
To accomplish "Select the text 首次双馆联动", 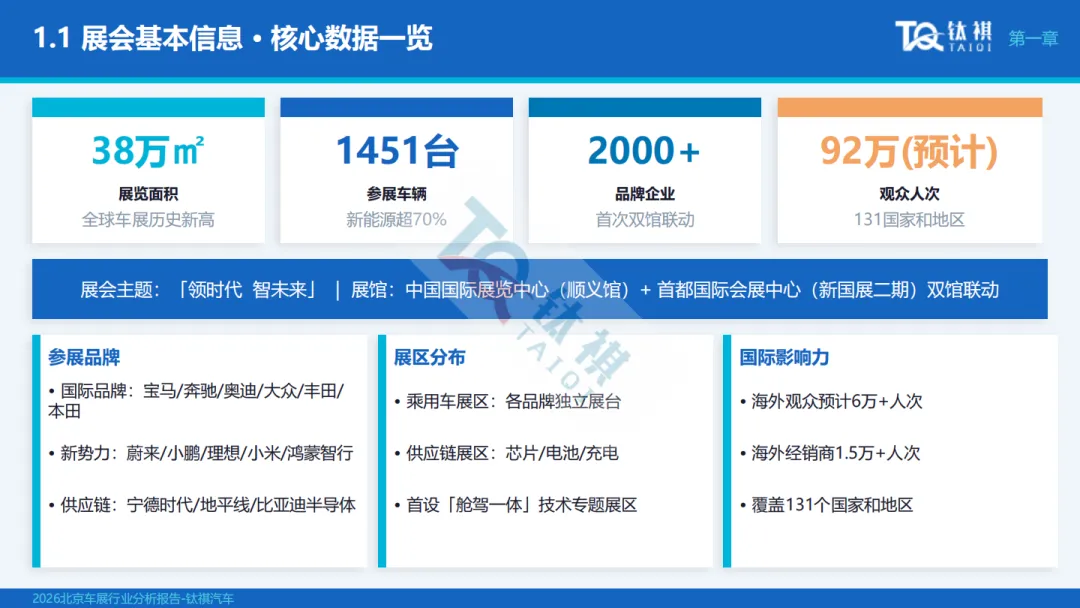I will pyautogui.click(x=645, y=220).
